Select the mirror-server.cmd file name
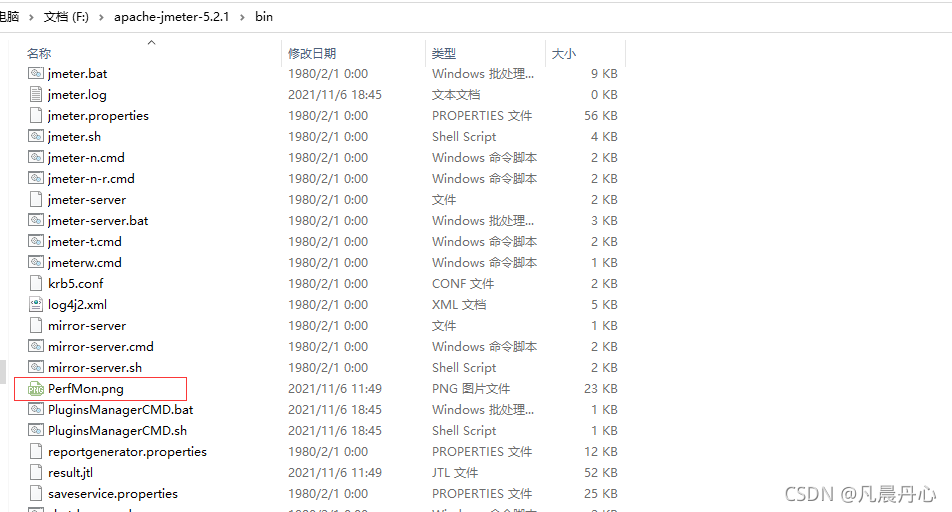The image size is (952, 512). pos(101,346)
